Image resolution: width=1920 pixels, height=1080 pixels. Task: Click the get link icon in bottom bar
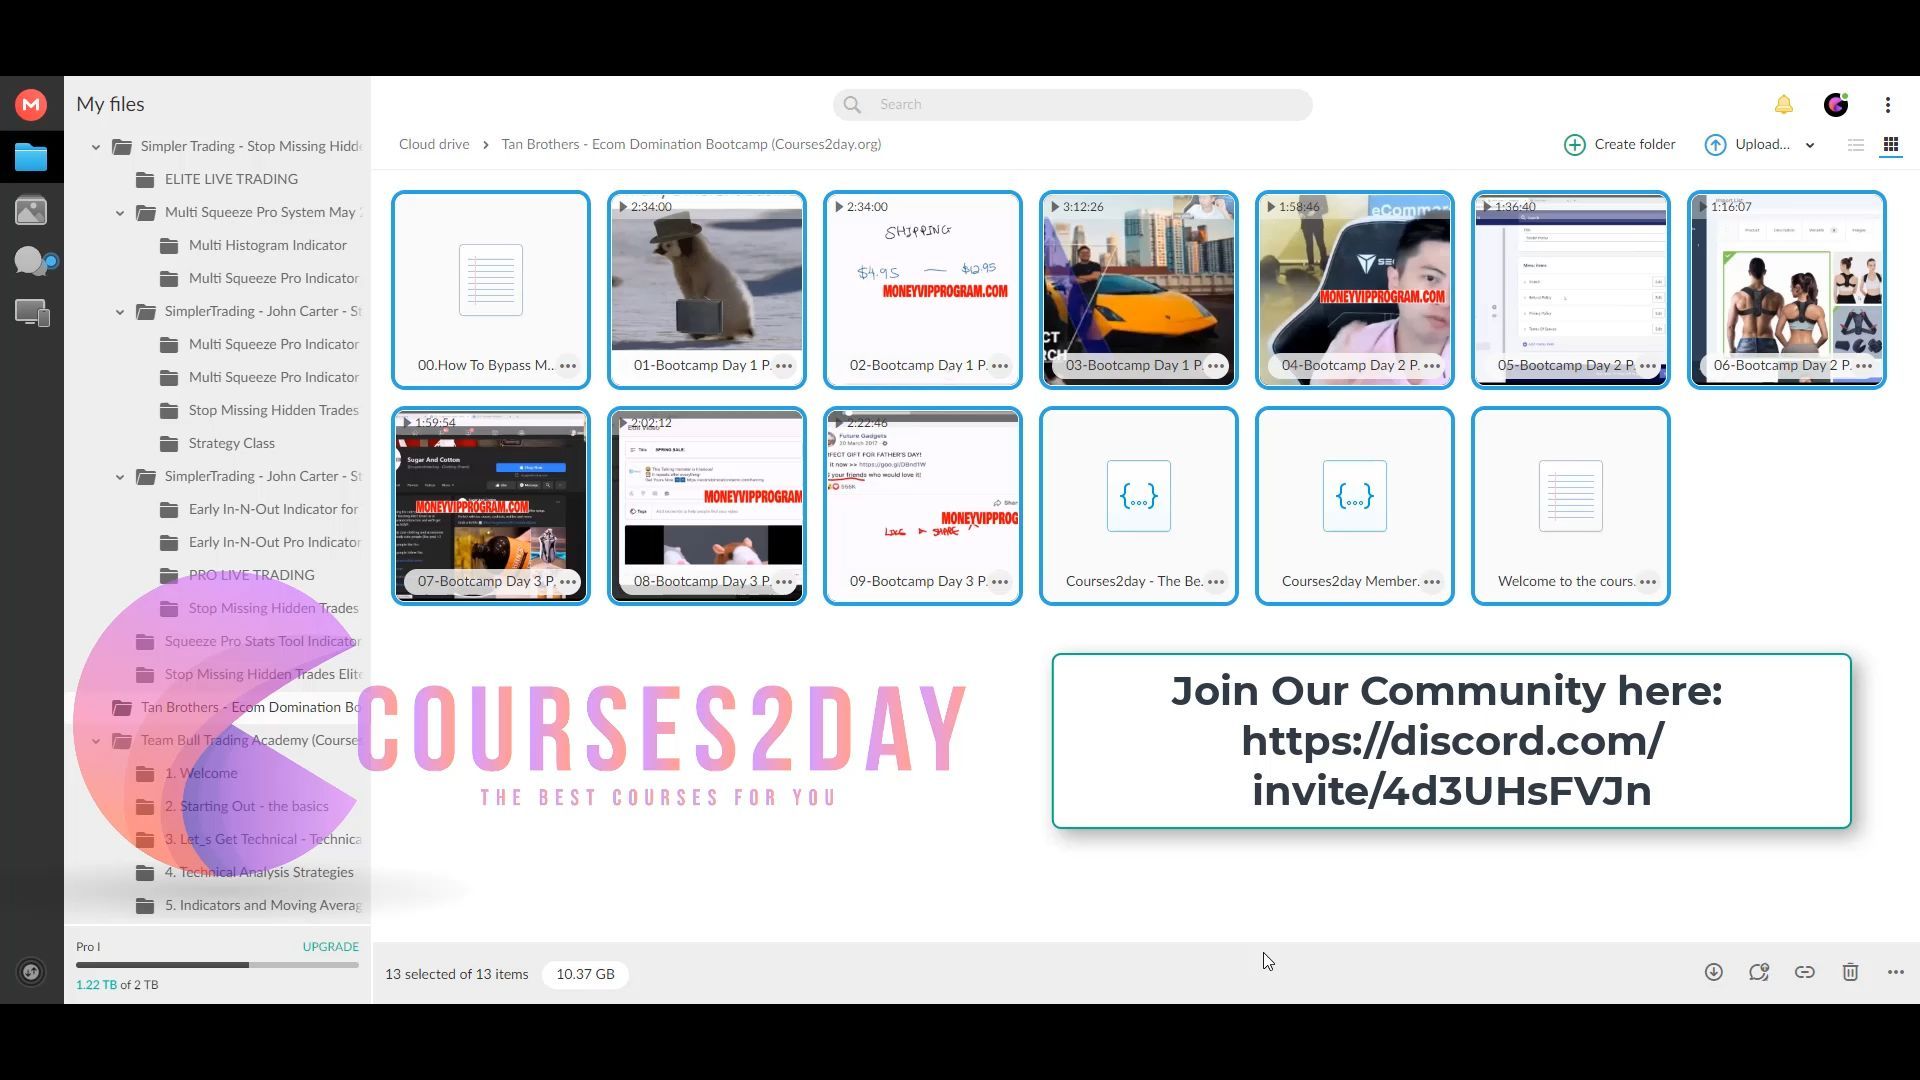1805,972
